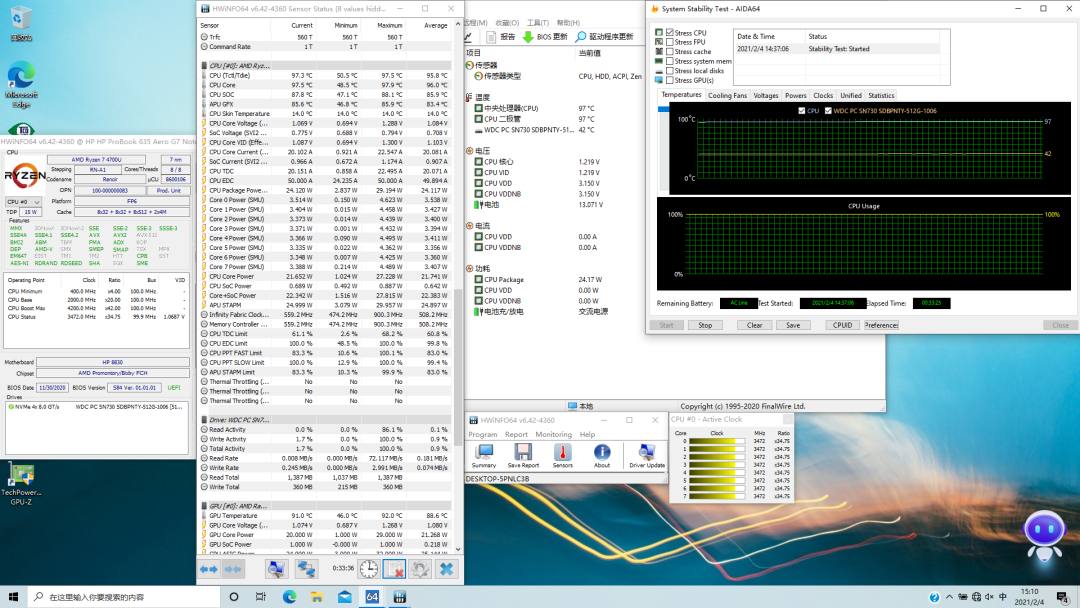Open the Monitoring menu in HWiNFO64

(x=553, y=435)
